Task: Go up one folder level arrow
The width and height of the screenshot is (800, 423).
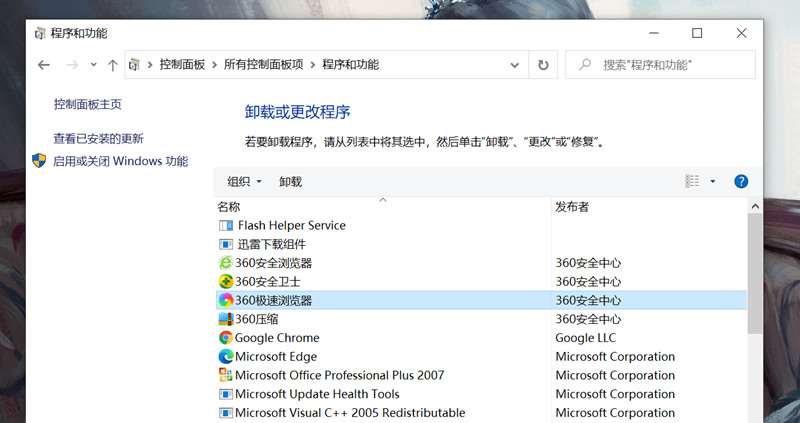Action: pos(113,65)
